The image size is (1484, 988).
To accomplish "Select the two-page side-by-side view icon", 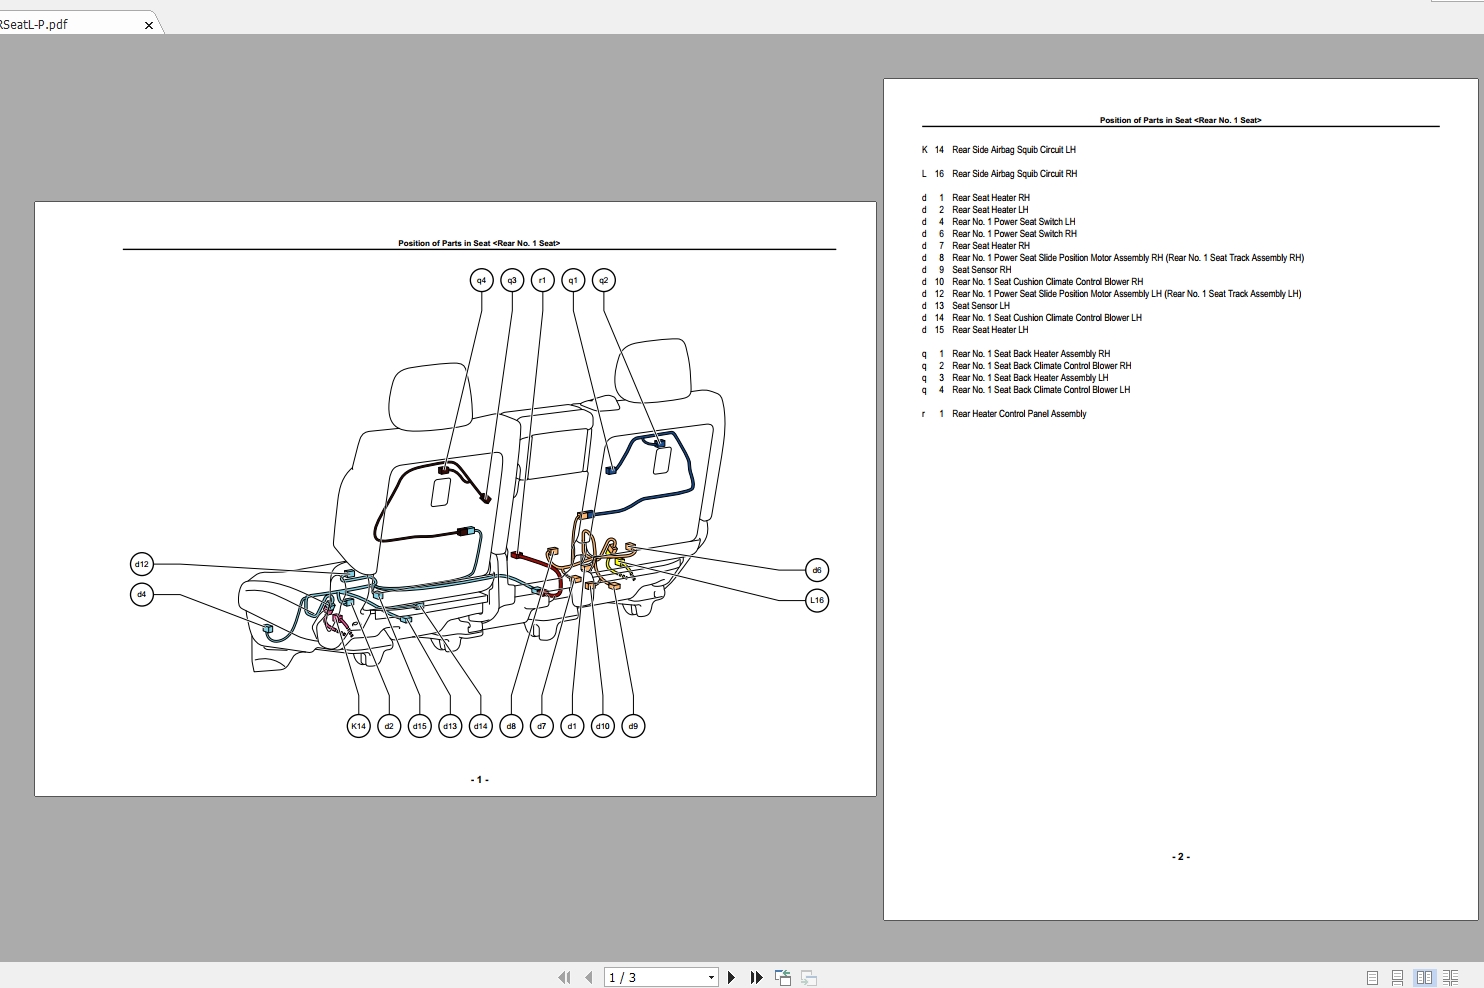I will point(1424,977).
